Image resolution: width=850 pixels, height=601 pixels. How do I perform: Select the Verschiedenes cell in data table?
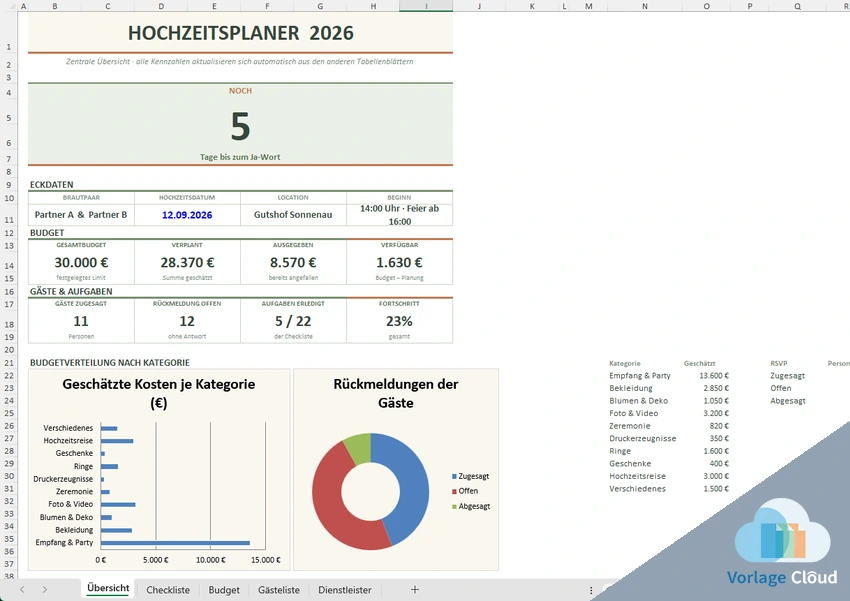(x=637, y=489)
